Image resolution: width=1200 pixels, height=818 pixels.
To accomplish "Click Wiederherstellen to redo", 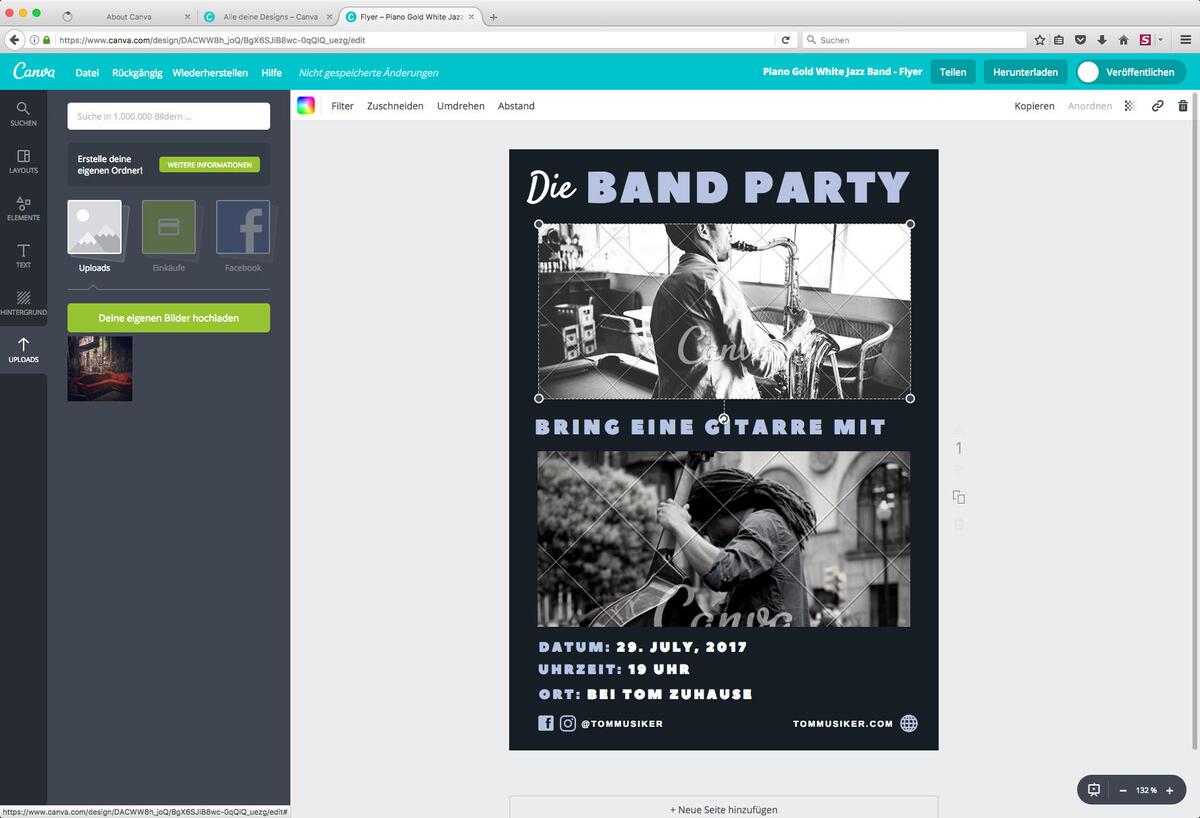I will pos(210,72).
